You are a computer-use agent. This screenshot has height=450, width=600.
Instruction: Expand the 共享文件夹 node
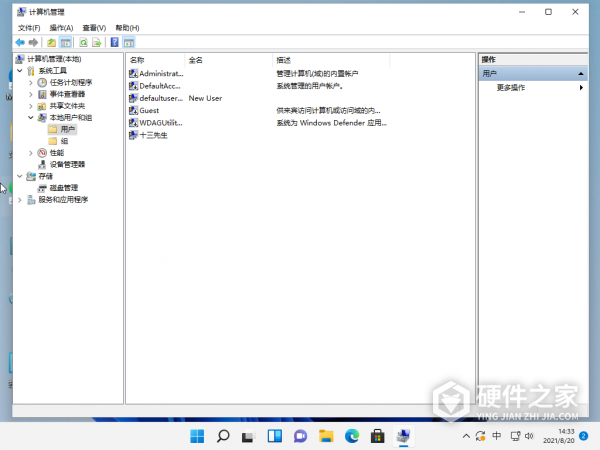pos(31,106)
